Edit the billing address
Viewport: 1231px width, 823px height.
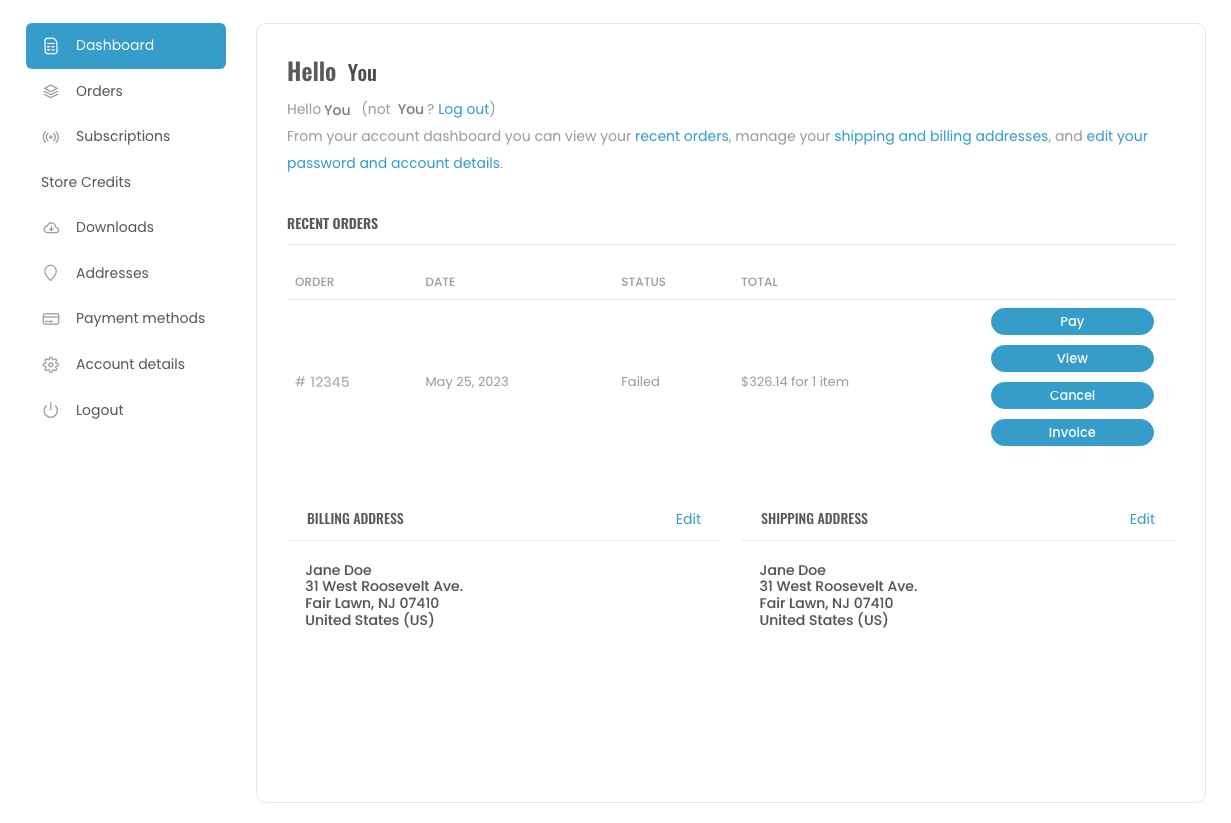[x=688, y=519]
